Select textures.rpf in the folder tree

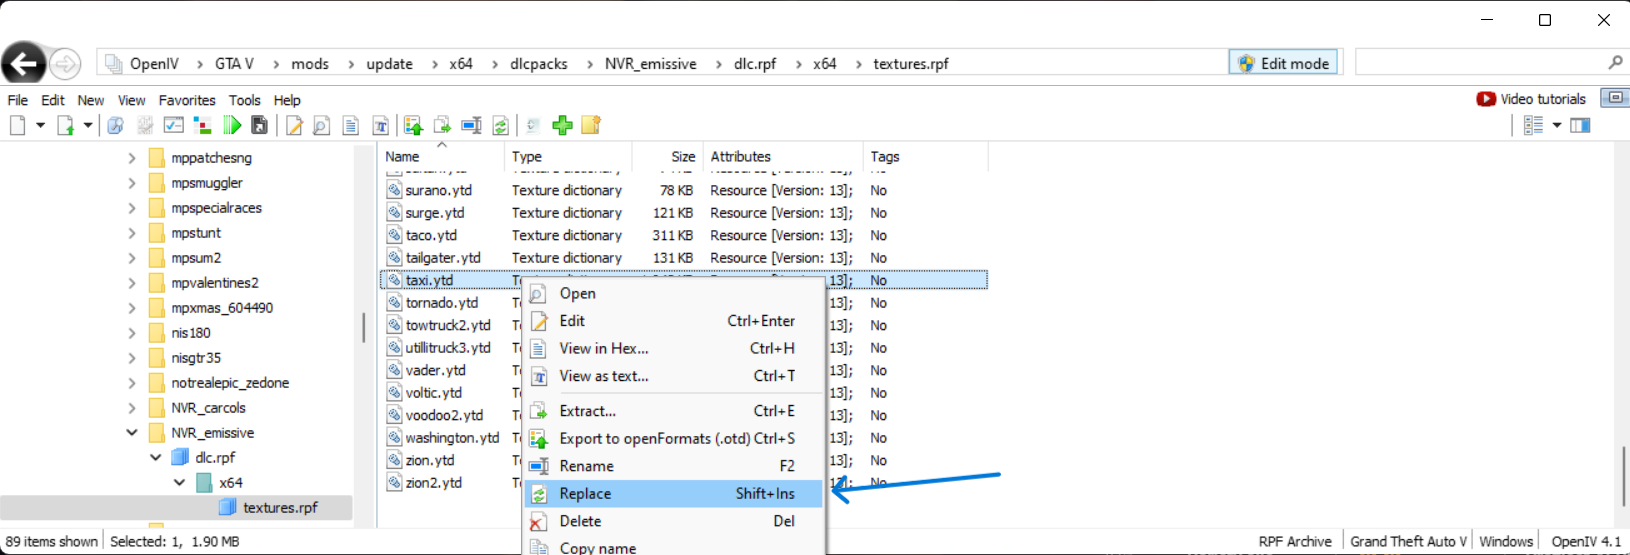pyautogui.click(x=280, y=508)
